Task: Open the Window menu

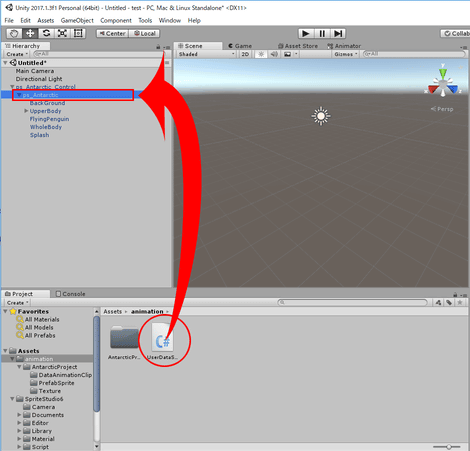Action: click(170, 20)
